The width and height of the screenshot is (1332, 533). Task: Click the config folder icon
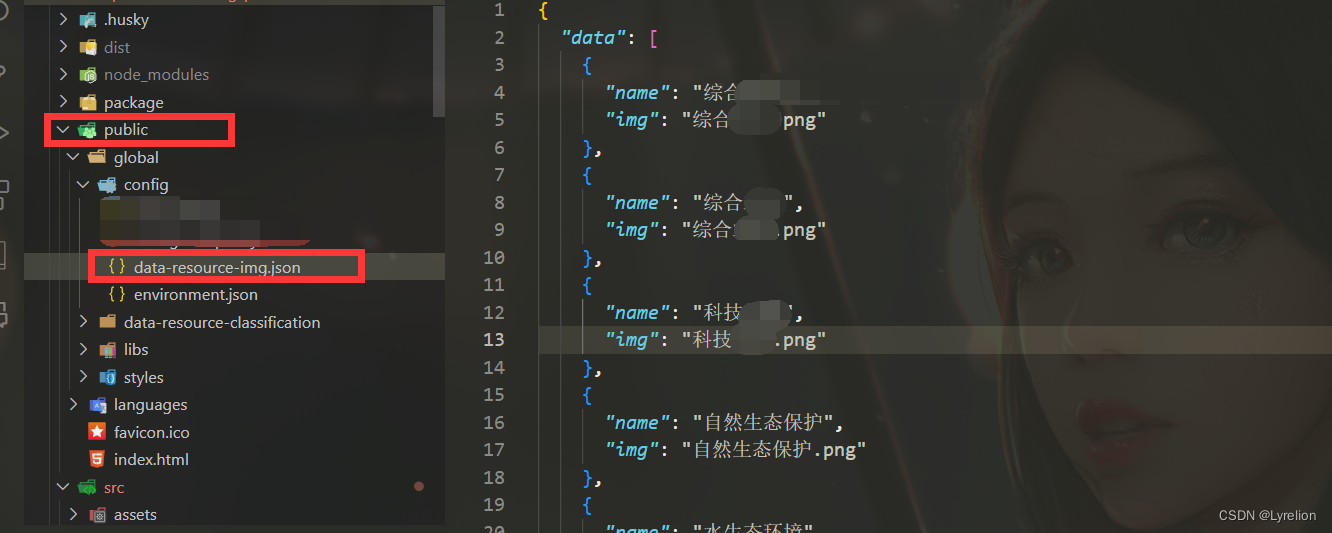click(x=107, y=185)
